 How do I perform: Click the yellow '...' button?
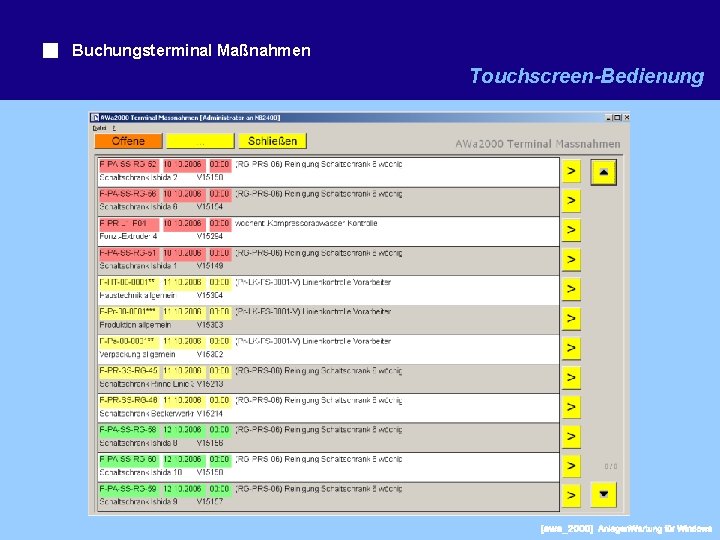pos(200,141)
